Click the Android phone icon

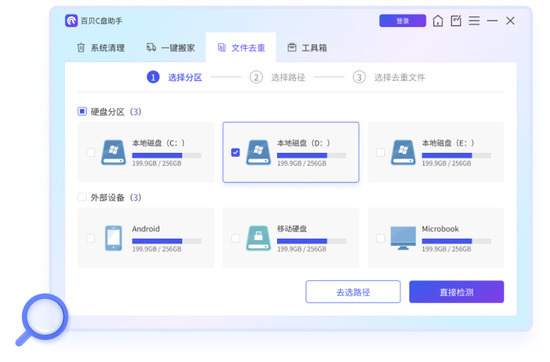(114, 238)
